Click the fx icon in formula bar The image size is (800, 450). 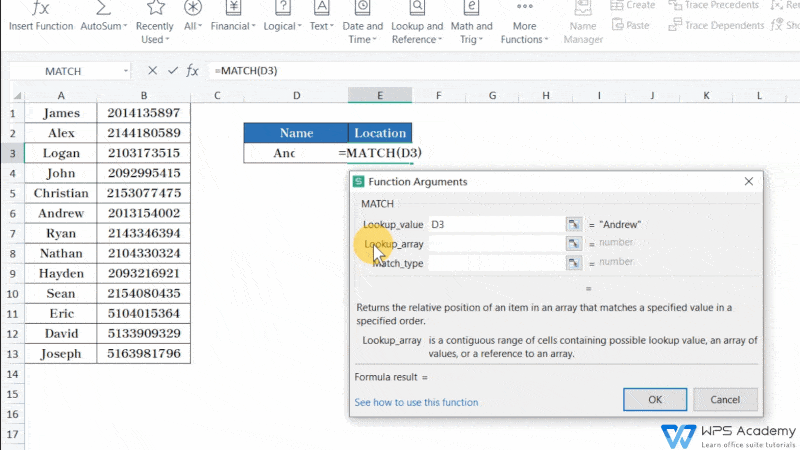(192, 70)
